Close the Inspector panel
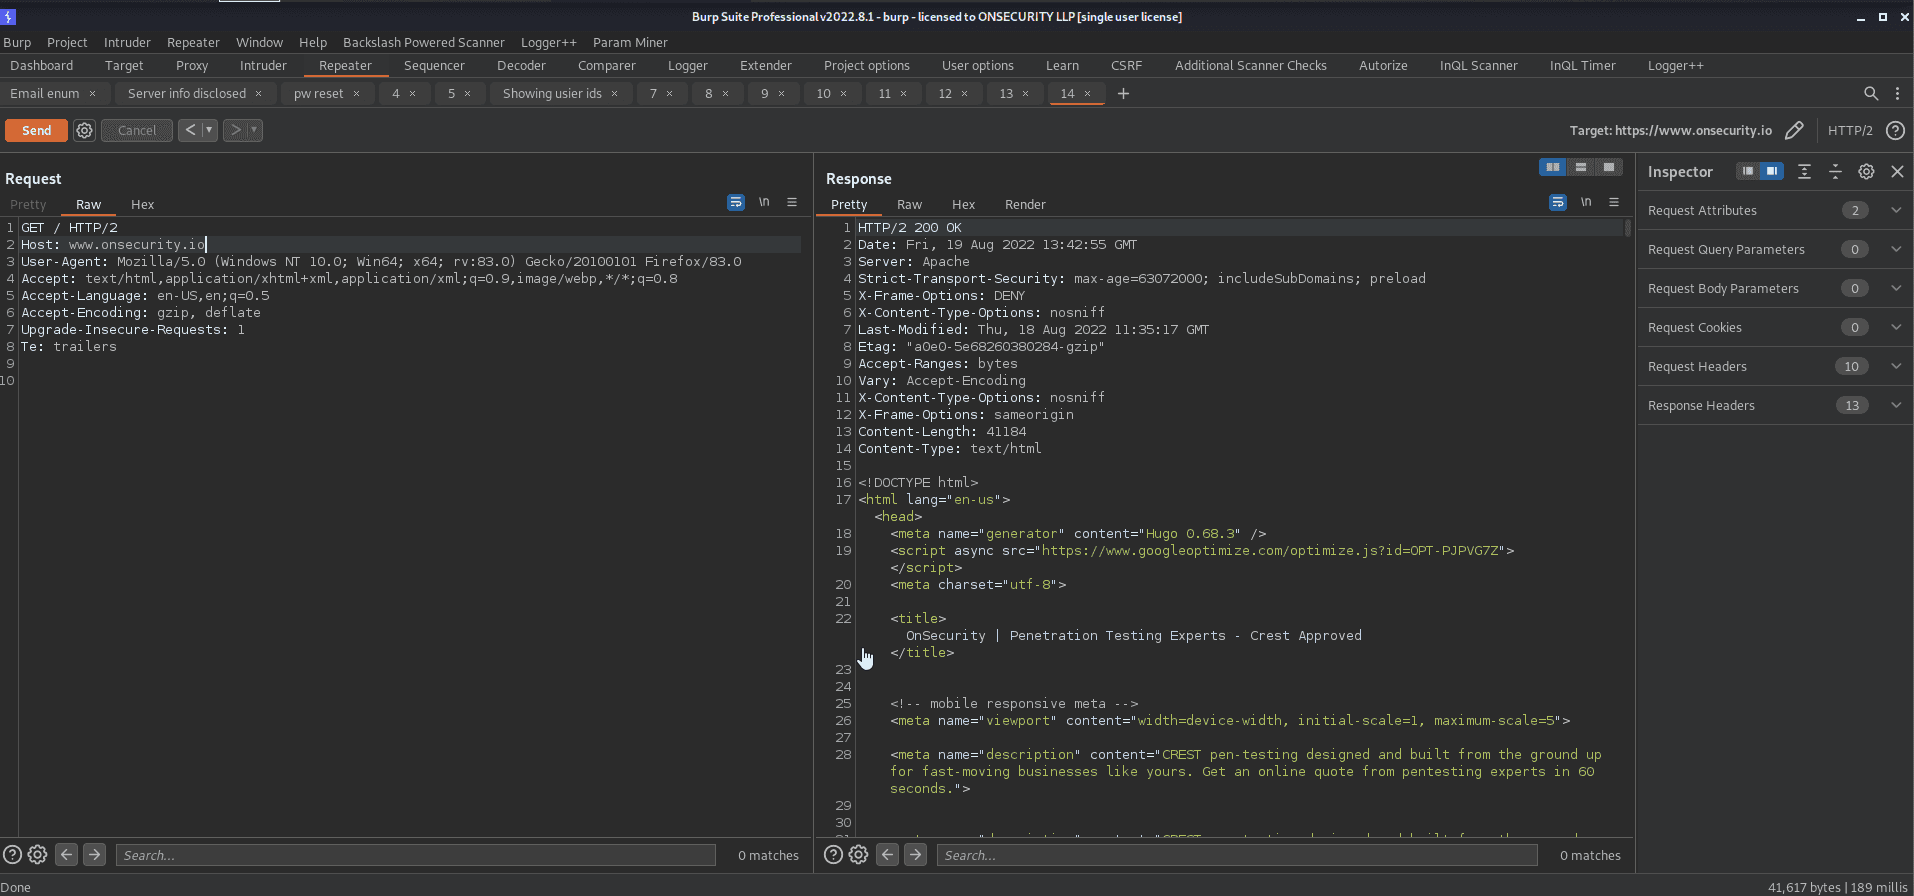The height and width of the screenshot is (896, 1914). (1897, 172)
